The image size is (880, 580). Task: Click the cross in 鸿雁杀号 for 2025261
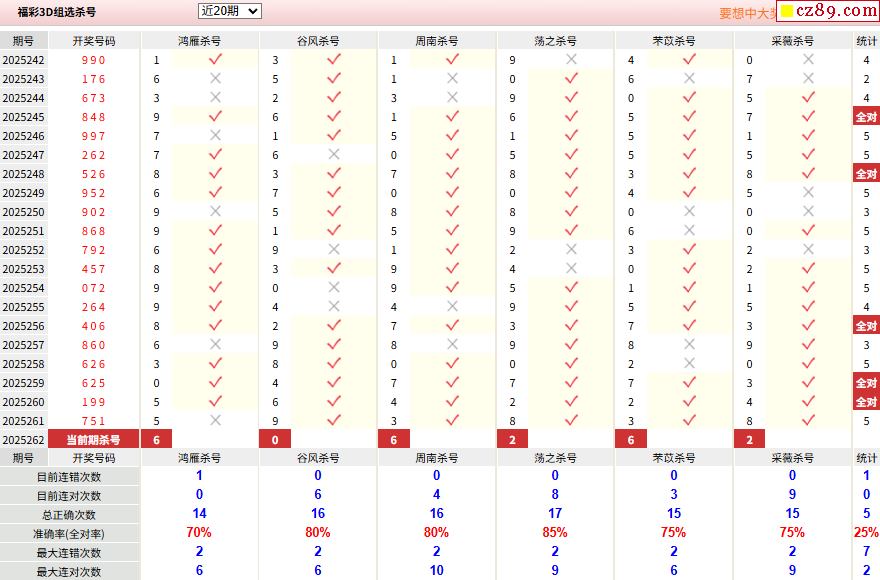tap(215, 420)
